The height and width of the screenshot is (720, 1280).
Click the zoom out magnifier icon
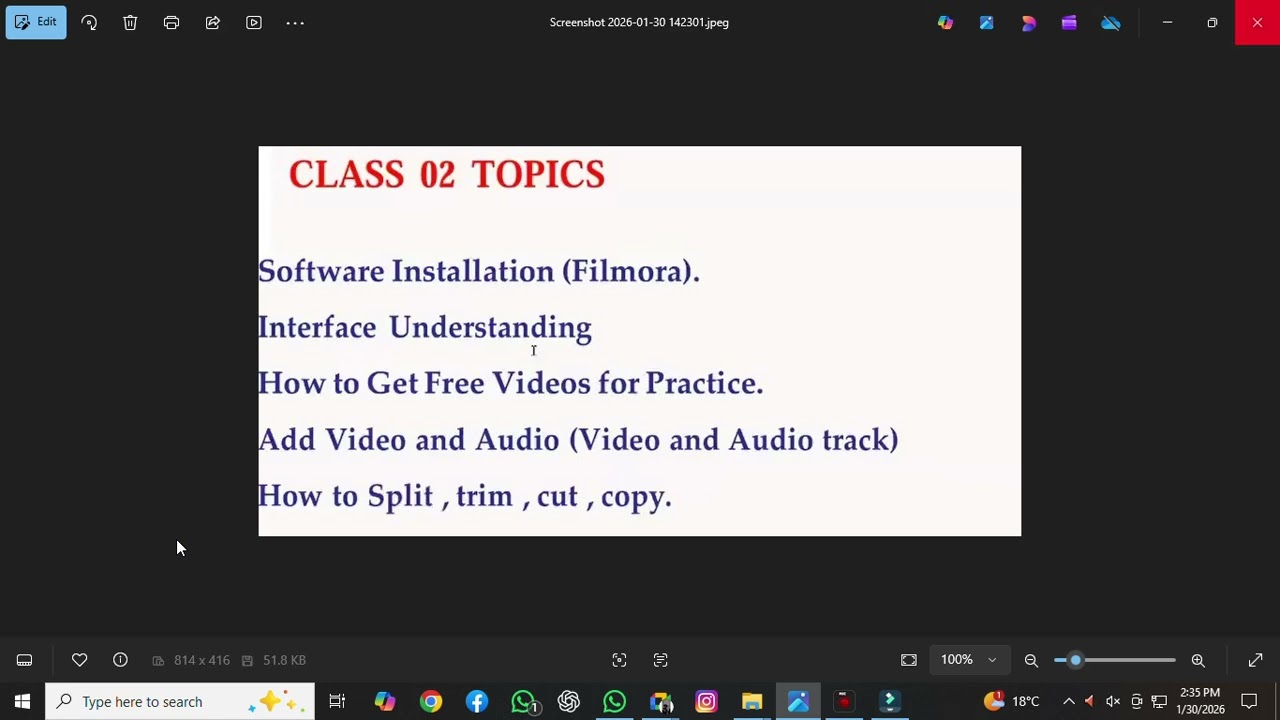tap(1031, 660)
